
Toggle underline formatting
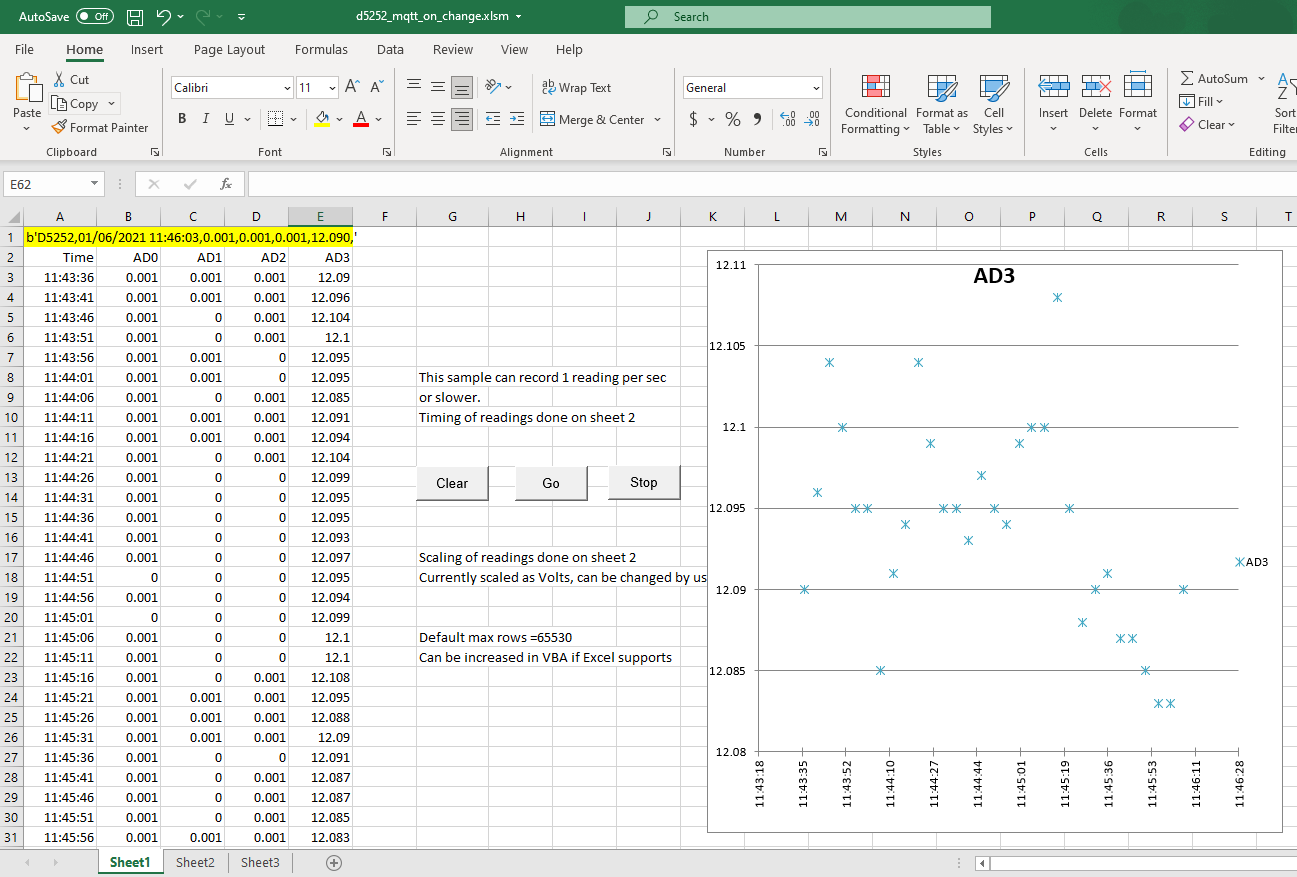pyautogui.click(x=230, y=119)
